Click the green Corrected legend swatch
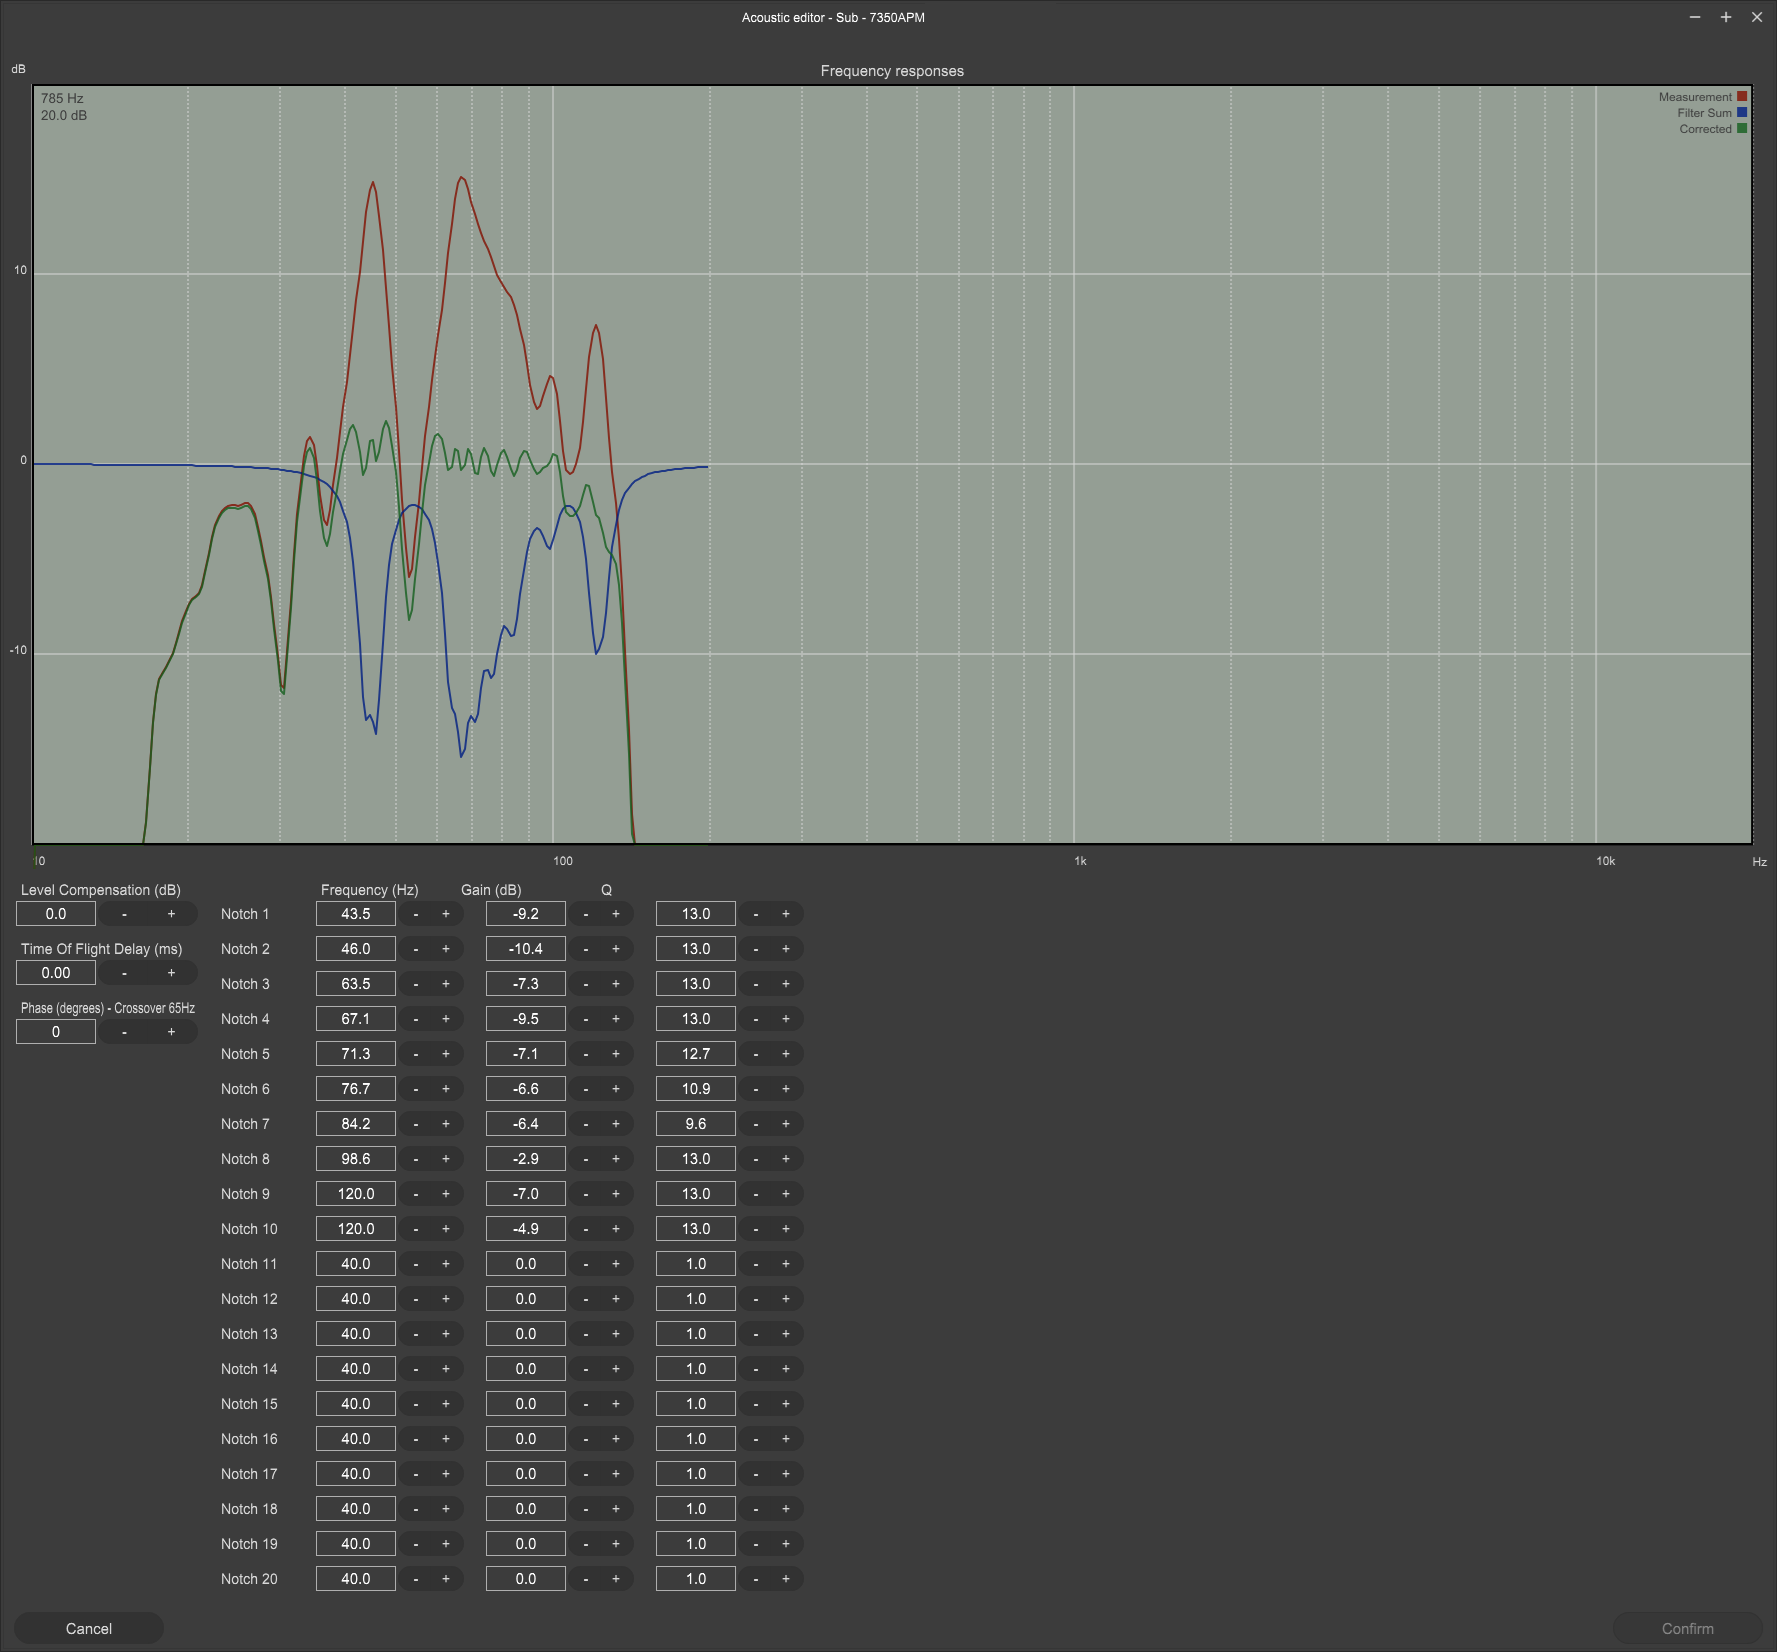The width and height of the screenshot is (1777, 1652). coord(1742,129)
